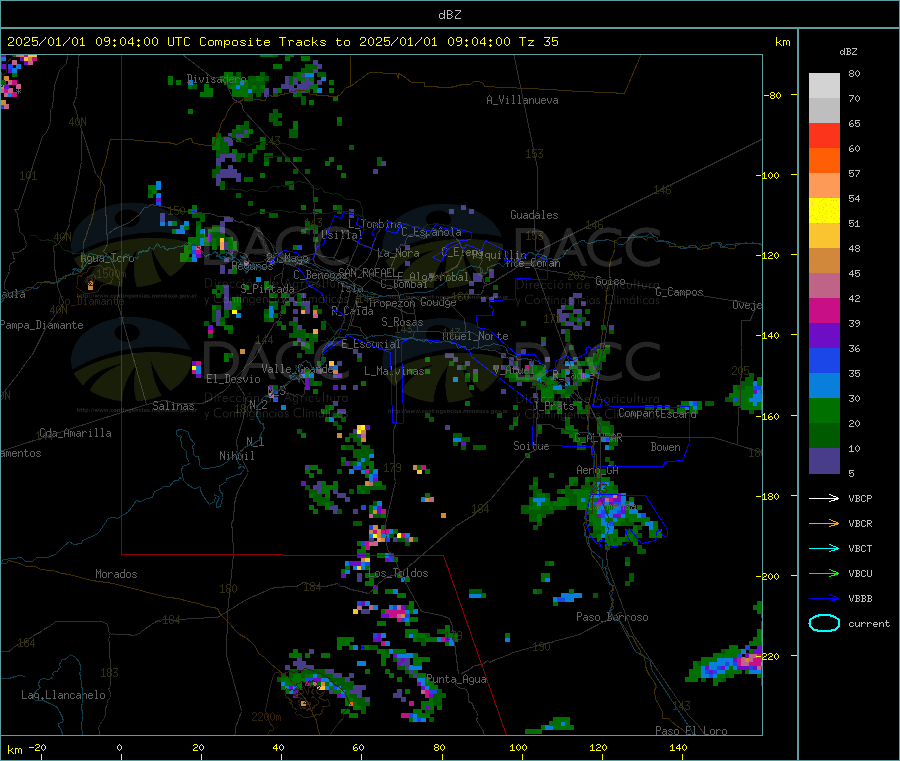Click the El_Desvio map label

click(x=234, y=379)
